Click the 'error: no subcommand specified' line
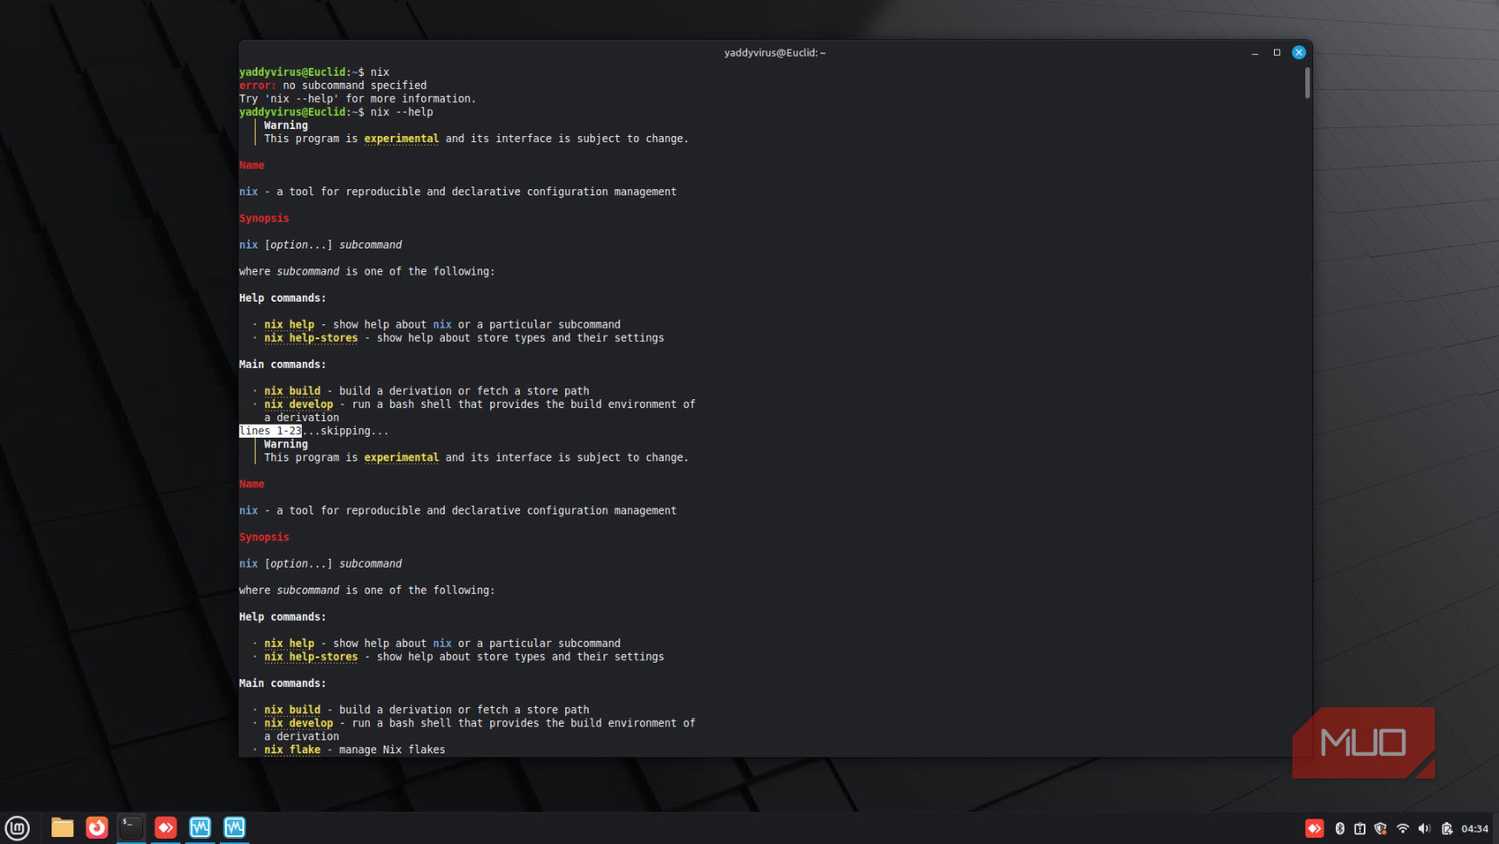Image resolution: width=1499 pixels, height=844 pixels. 333,85
